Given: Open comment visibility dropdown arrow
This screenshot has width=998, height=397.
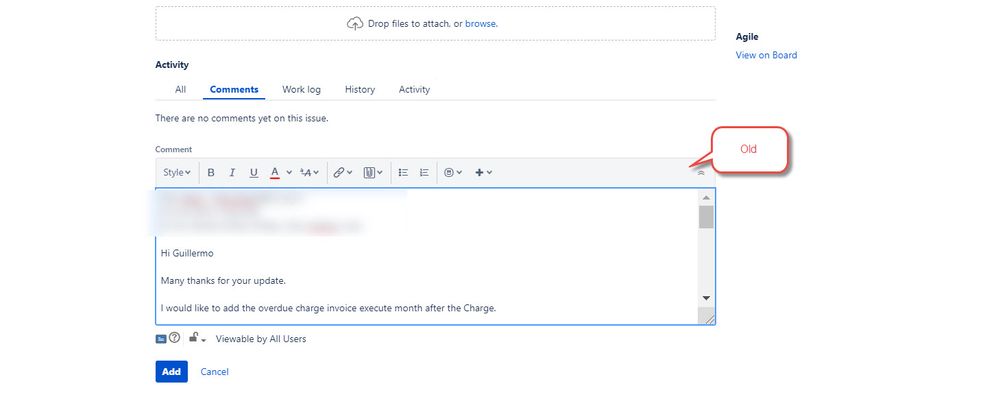Looking at the screenshot, I should (204, 340).
